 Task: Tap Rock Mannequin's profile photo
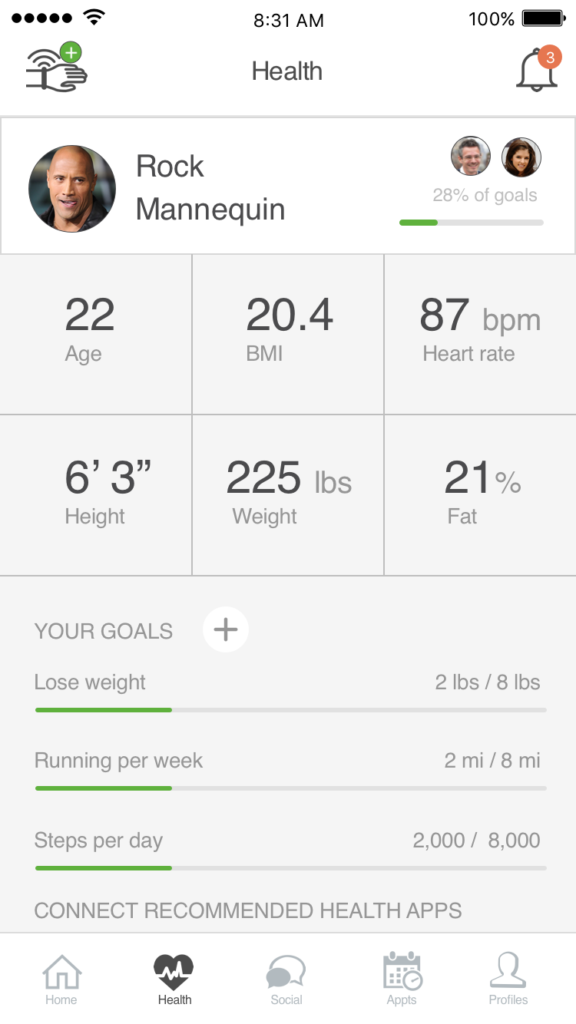click(x=72, y=189)
